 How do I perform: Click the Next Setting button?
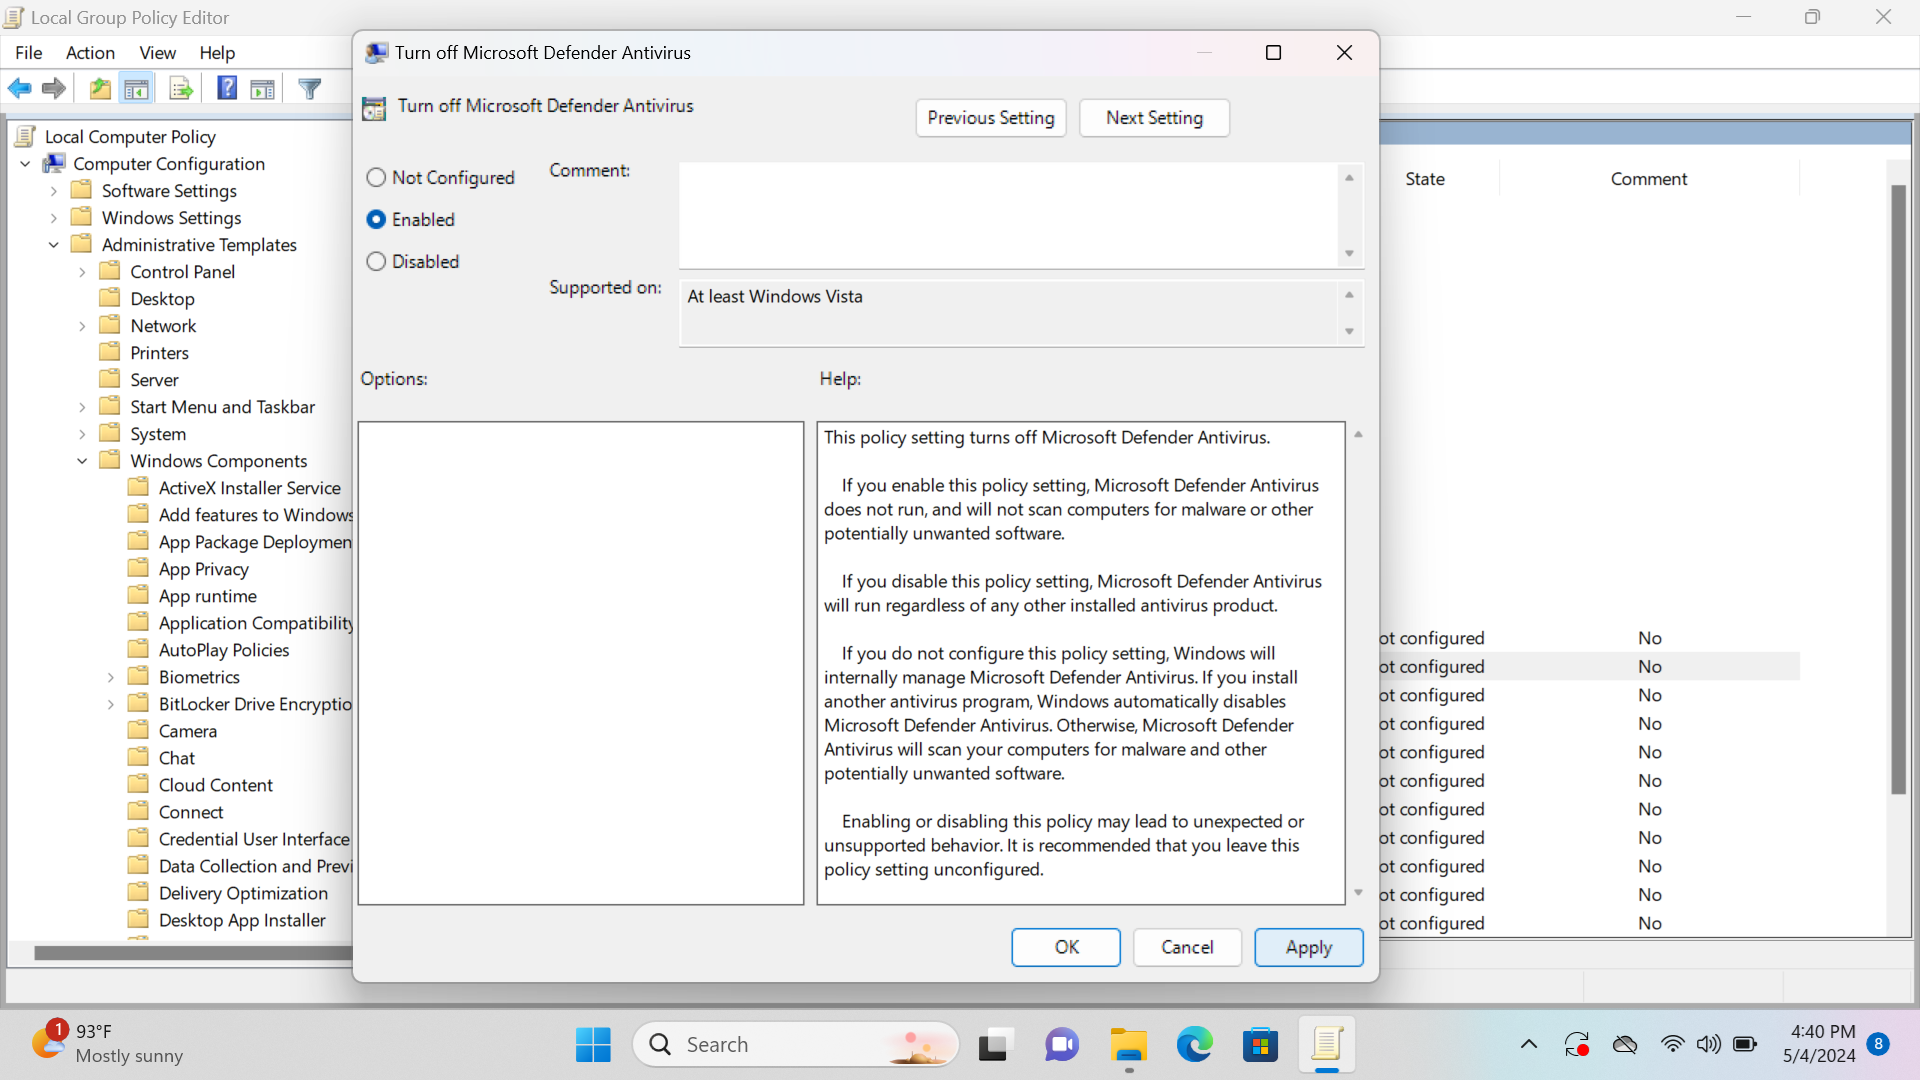(1155, 117)
